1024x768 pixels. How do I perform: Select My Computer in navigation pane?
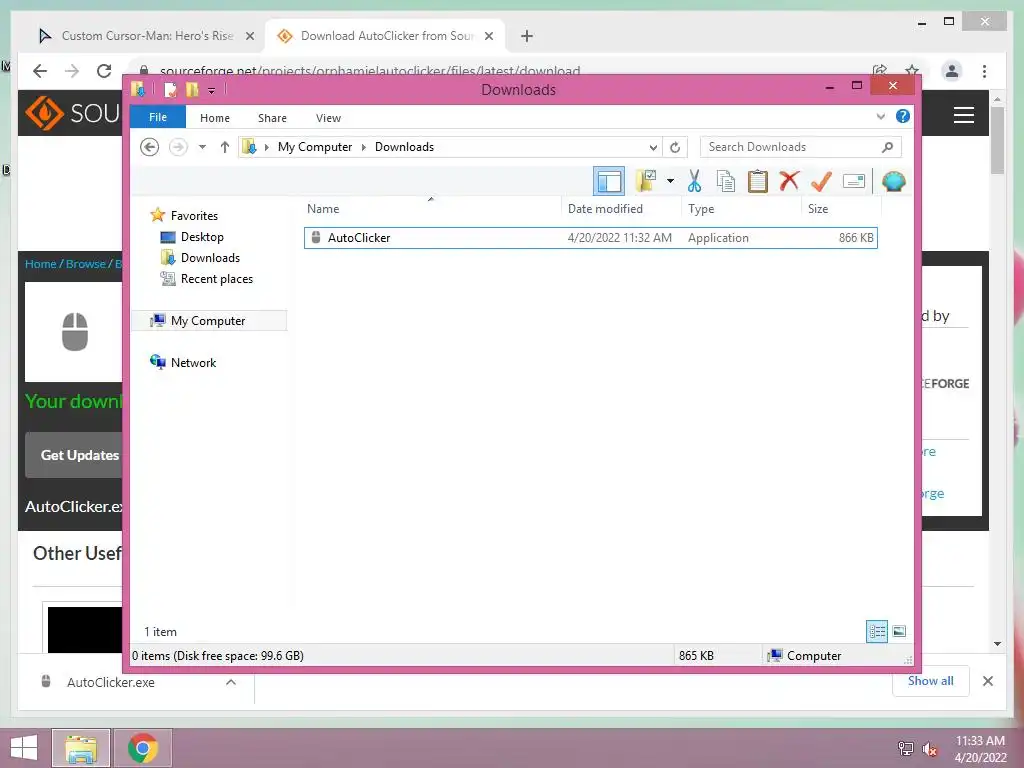tap(208, 321)
